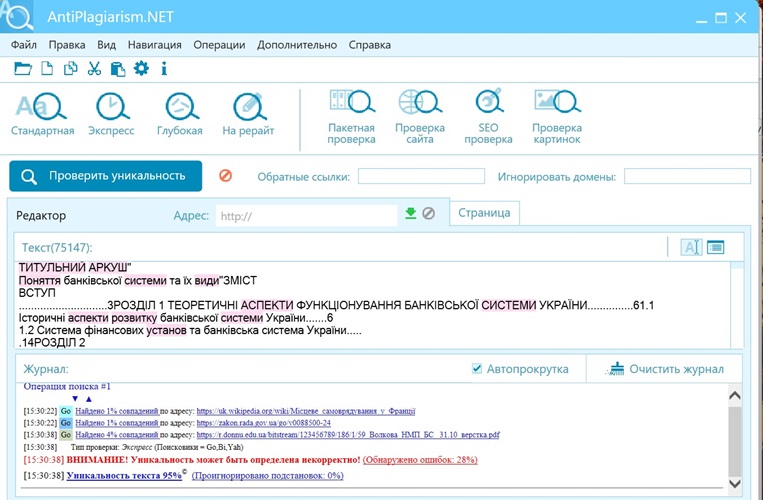763x500 pixels.
Task: Open Проверка сайта tool
Action: 420,117
